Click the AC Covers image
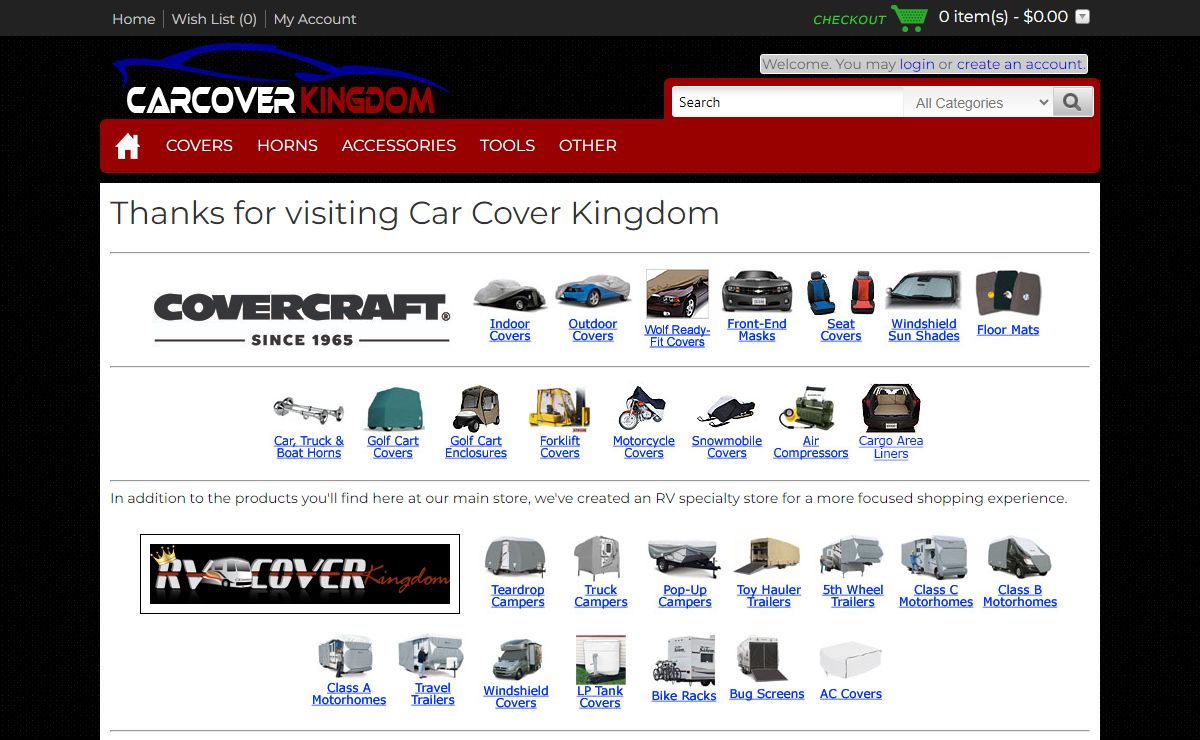This screenshot has height=740, width=1200. tap(850, 662)
